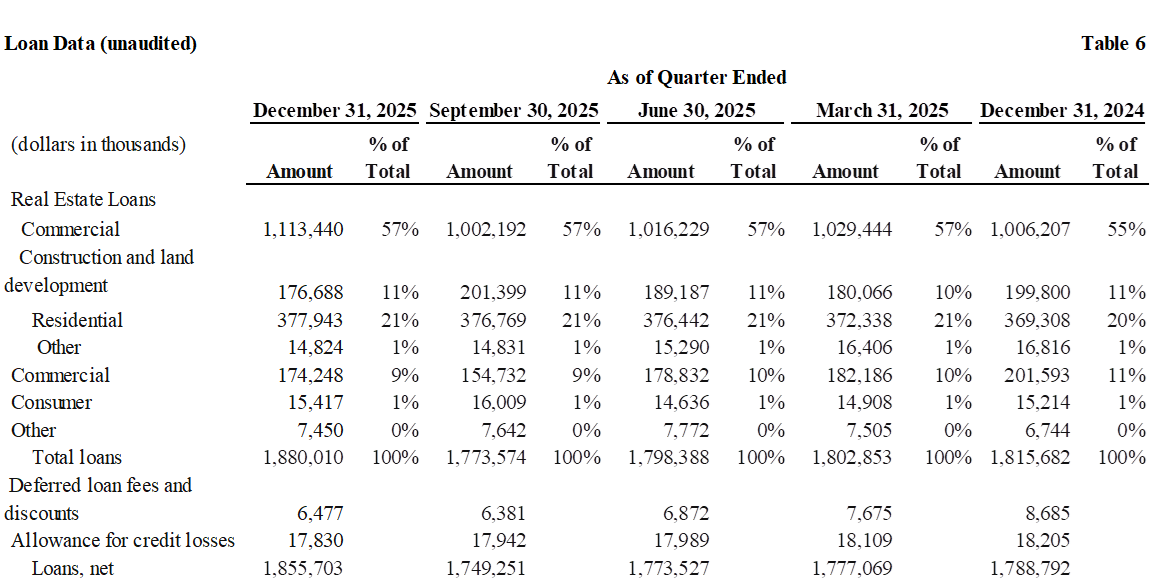This screenshot has height=582, width=1150.
Task: Select the 'December 31, 2024' column header
Action: tap(1062, 109)
